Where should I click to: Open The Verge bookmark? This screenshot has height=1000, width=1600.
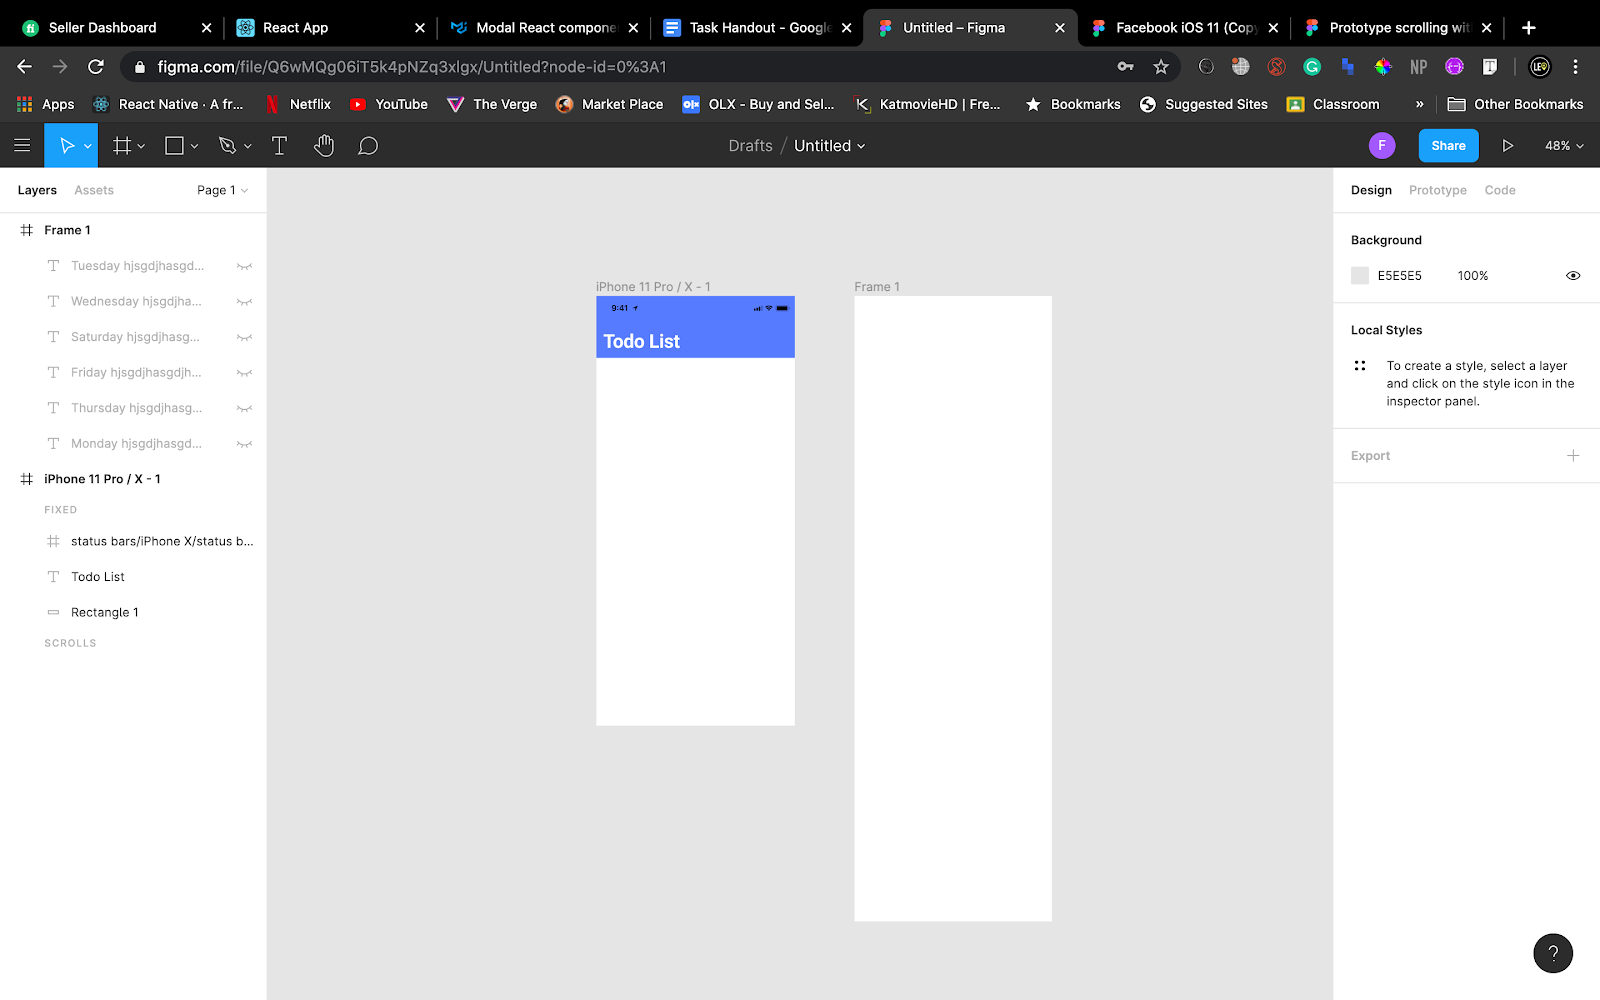coord(492,104)
